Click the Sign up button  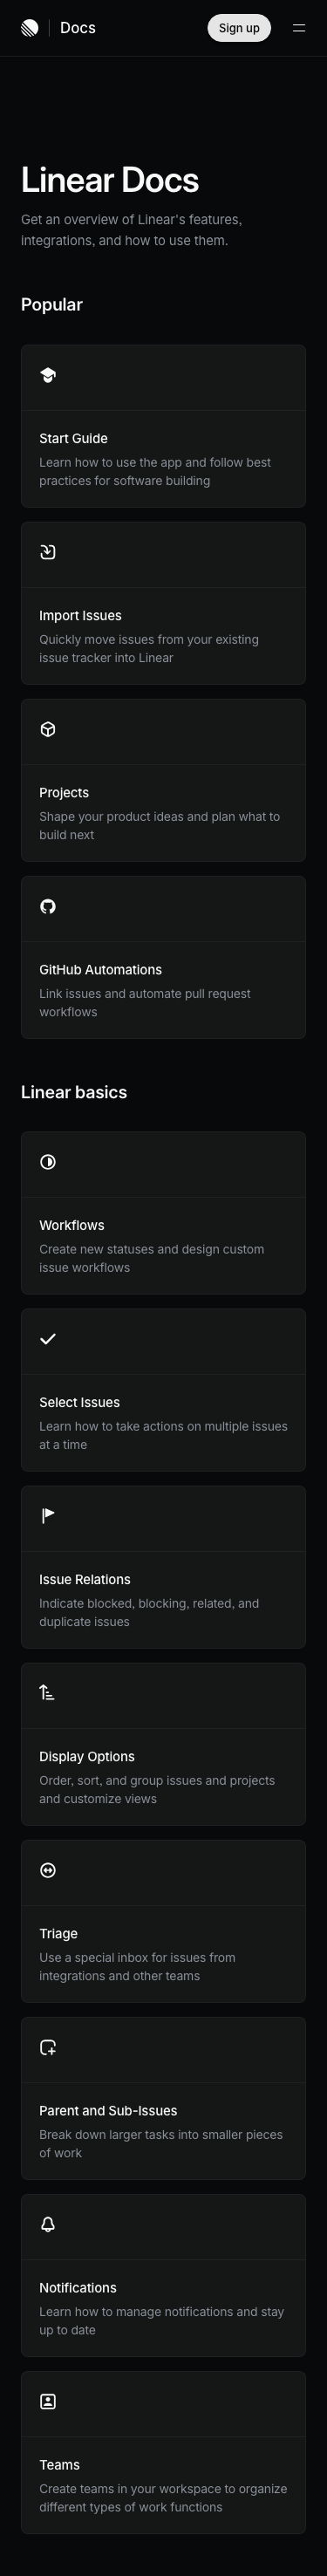[x=239, y=28]
